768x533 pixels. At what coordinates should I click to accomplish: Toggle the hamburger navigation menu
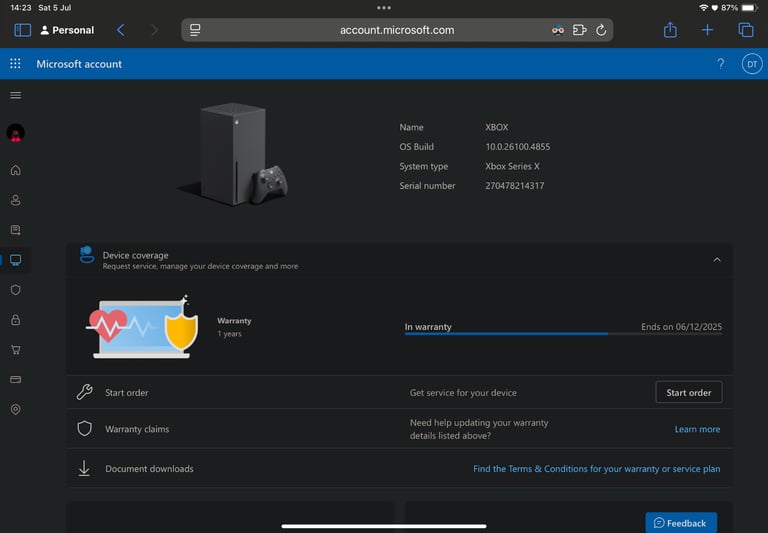16,95
